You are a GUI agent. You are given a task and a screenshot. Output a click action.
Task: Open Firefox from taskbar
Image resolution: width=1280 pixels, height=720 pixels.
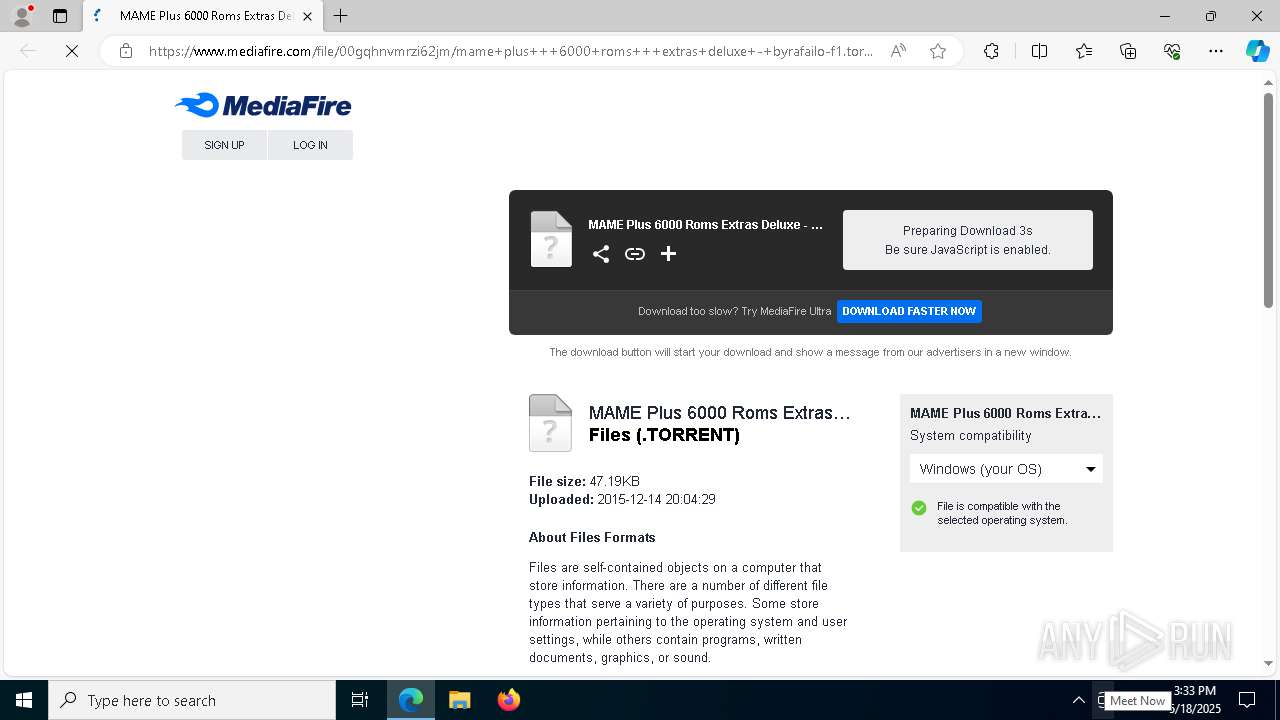pos(508,700)
